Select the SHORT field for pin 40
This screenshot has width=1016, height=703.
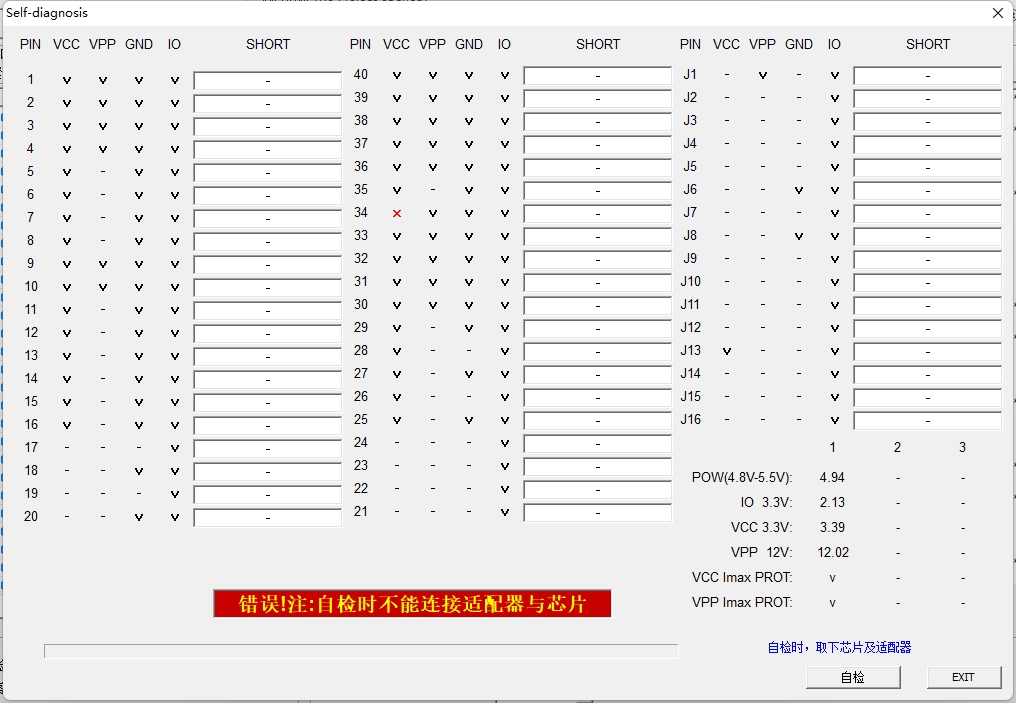pyautogui.click(x=597, y=76)
